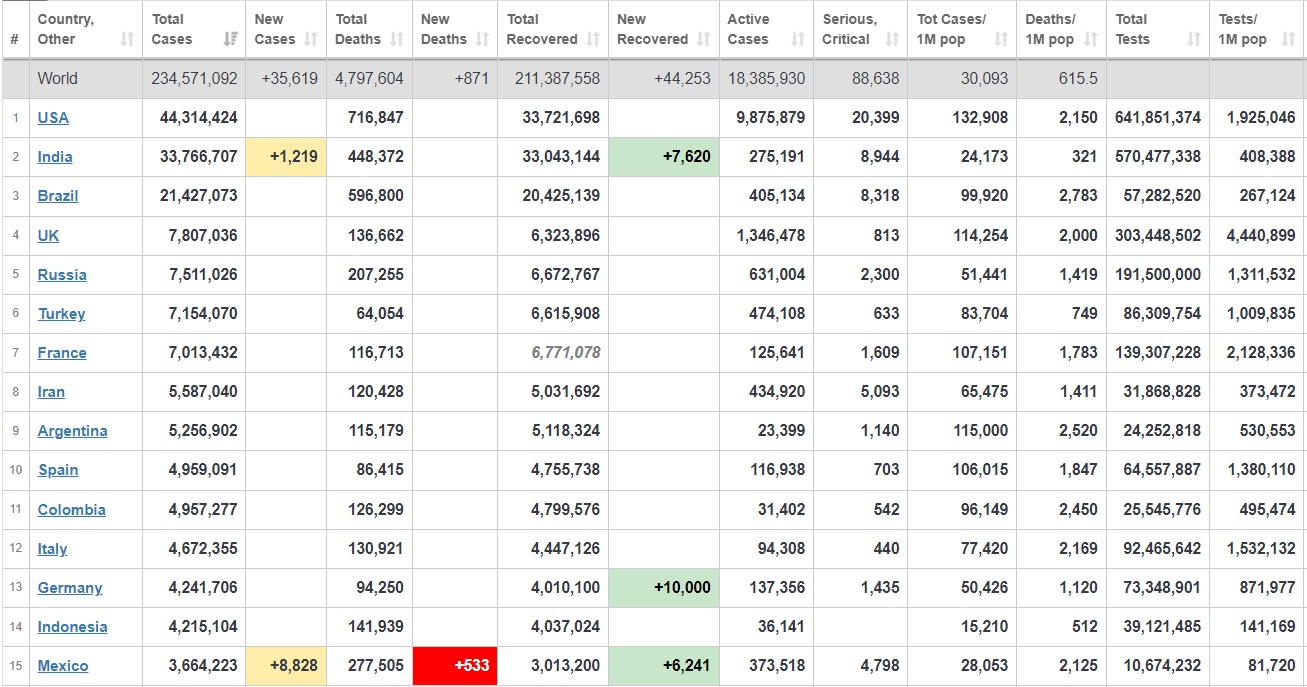Click the Deaths/1M pop column header
1307x687 pixels.
click(1051, 29)
